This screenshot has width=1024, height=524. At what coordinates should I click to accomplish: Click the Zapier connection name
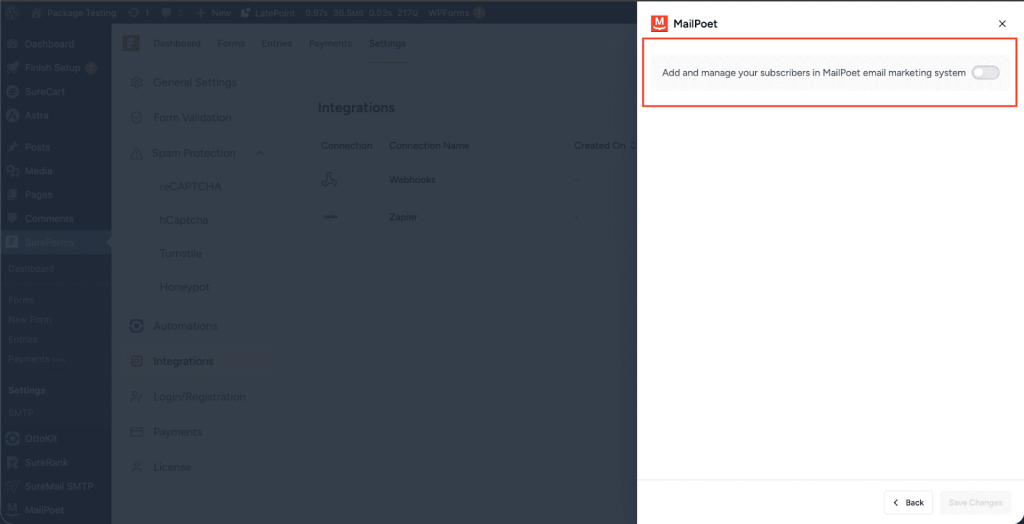tap(403, 216)
